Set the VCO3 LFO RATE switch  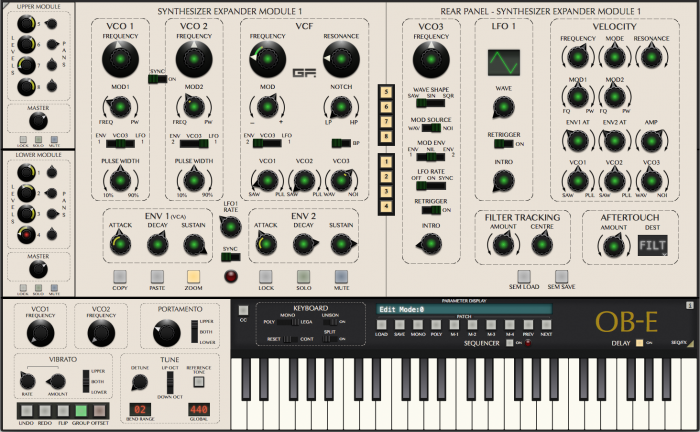431,185
